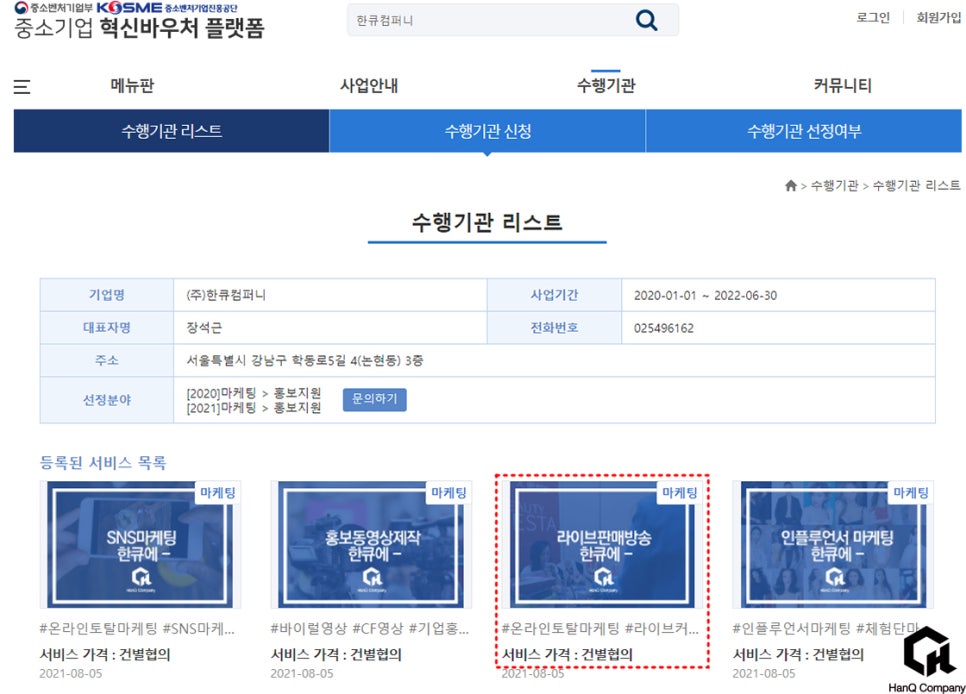Open the hamburger menu icon

point(22,86)
